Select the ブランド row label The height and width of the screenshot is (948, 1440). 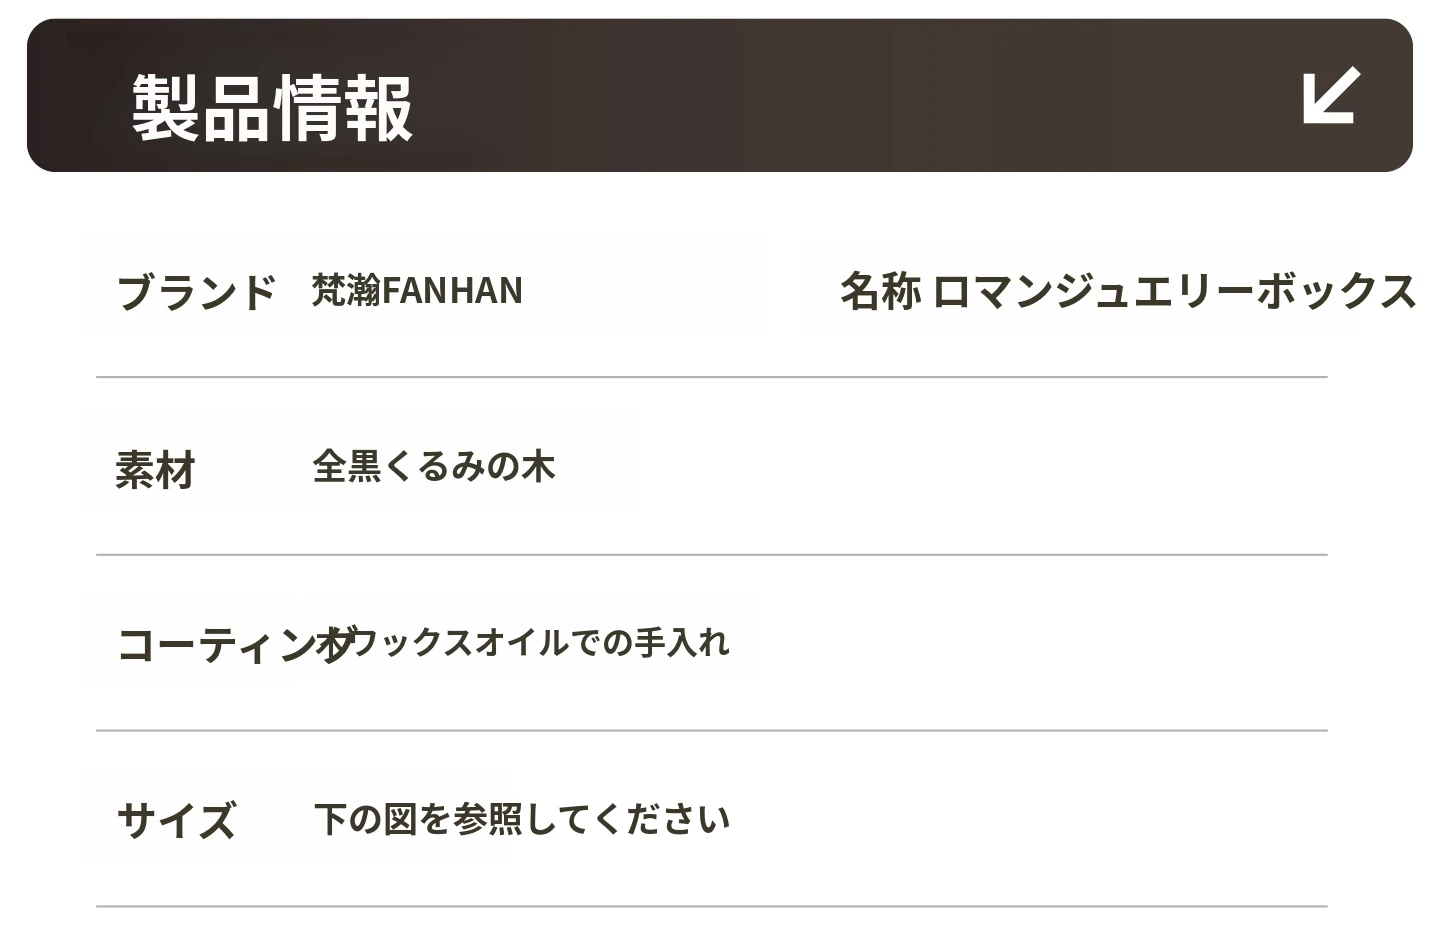coord(196,292)
